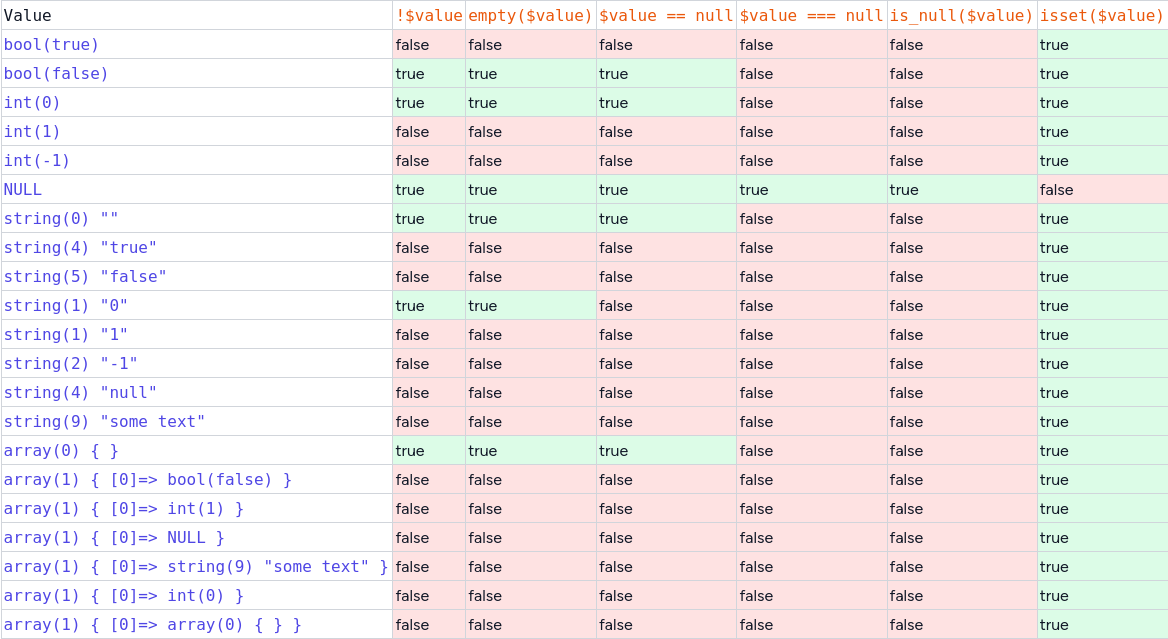Click $value == null "false" in string "0" row
This screenshot has width=1168, height=639.
coord(667,306)
